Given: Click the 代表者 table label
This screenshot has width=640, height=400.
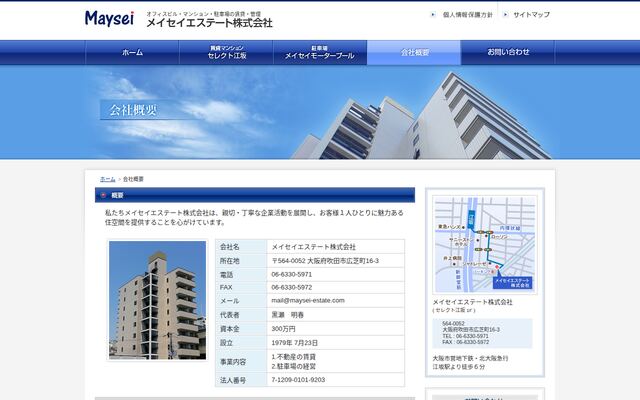Looking at the screenshot, I should point(230,315).
